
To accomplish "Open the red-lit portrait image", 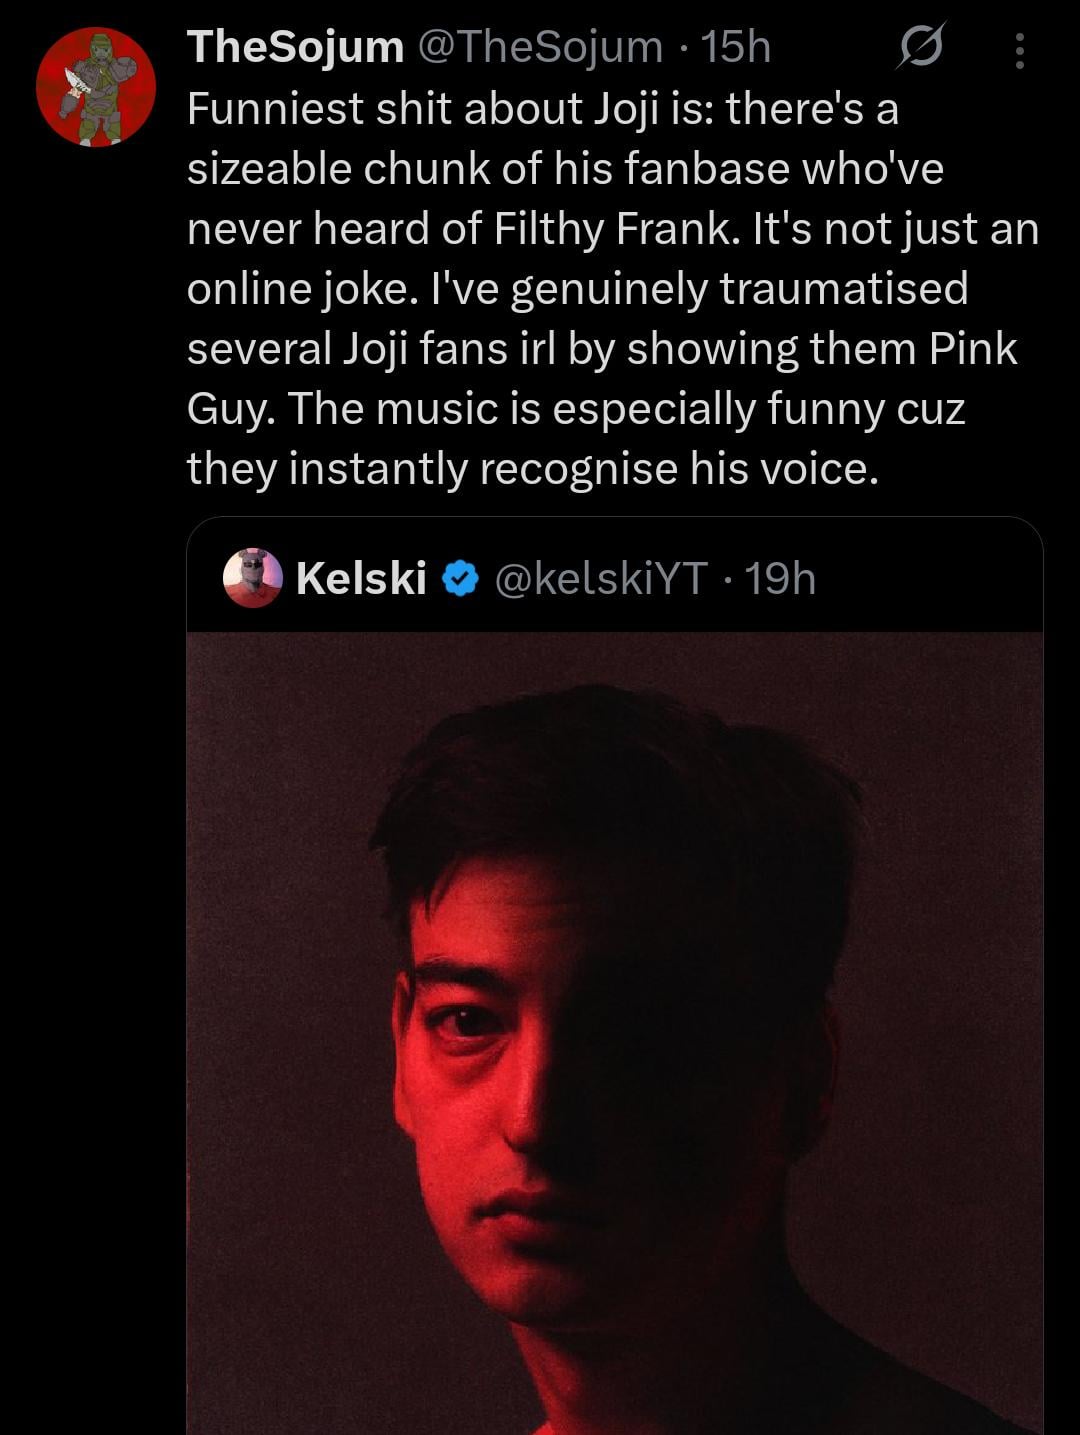I will (614, 1030).
